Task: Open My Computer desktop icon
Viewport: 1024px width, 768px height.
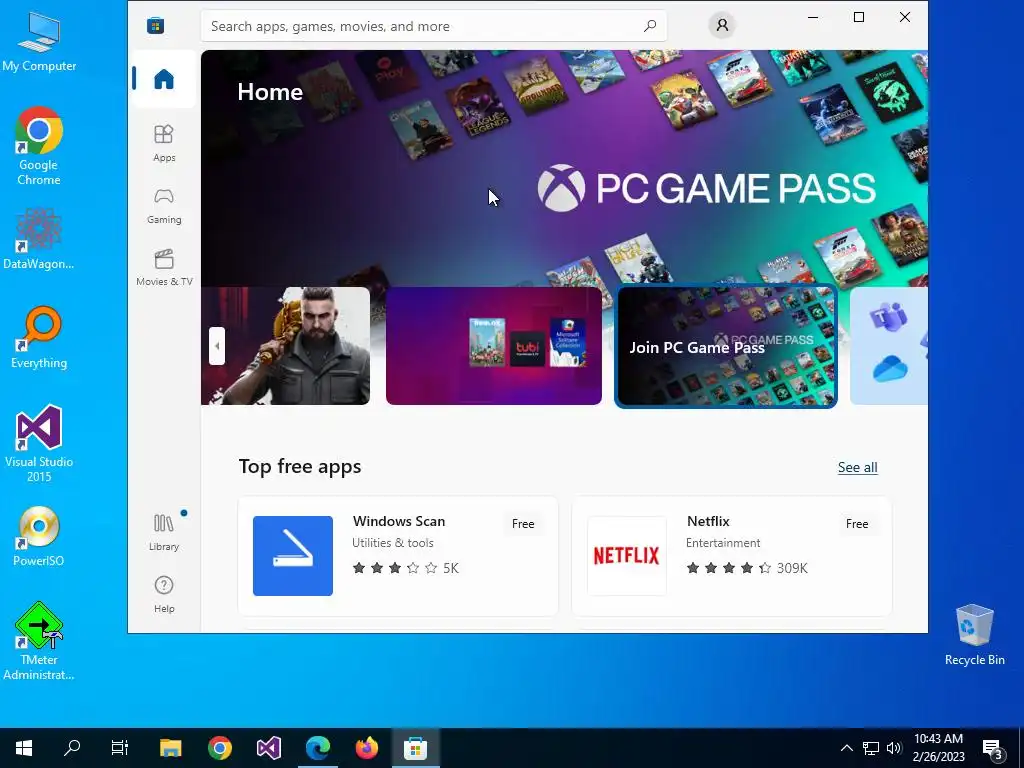Action: (x=39, y=41)
